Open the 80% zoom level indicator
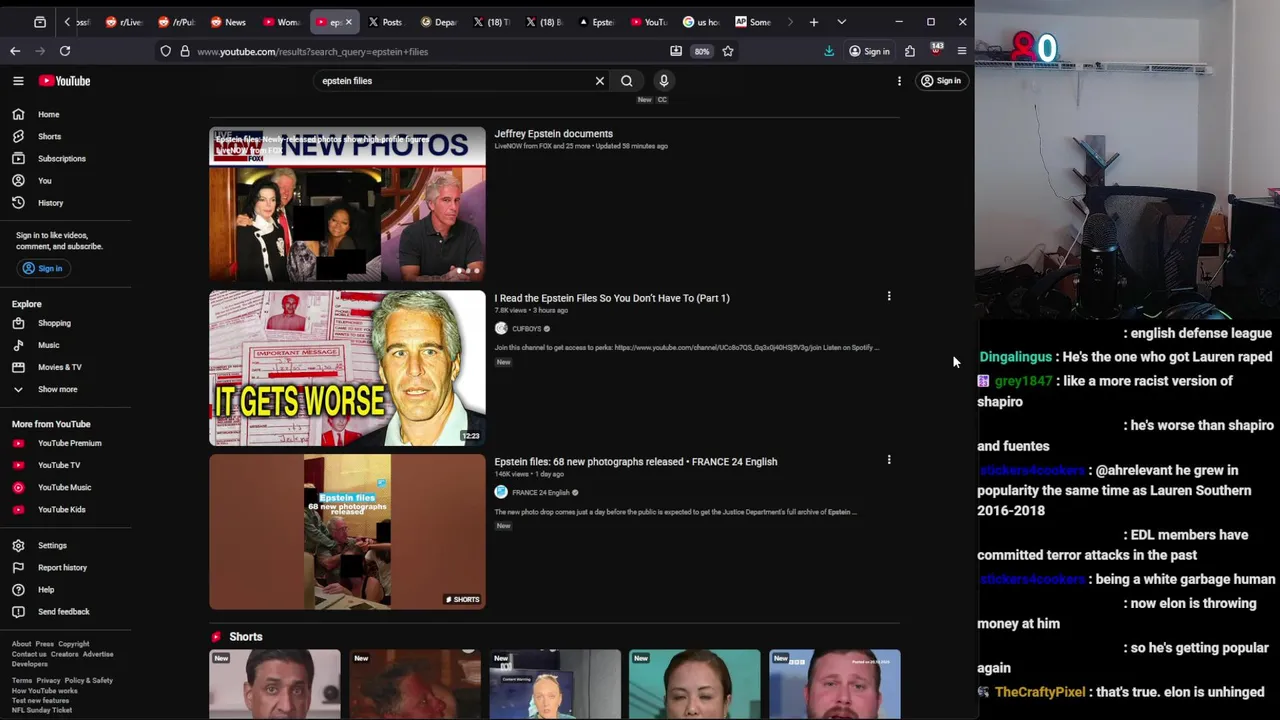The image size is (1280, 720). 702,51
